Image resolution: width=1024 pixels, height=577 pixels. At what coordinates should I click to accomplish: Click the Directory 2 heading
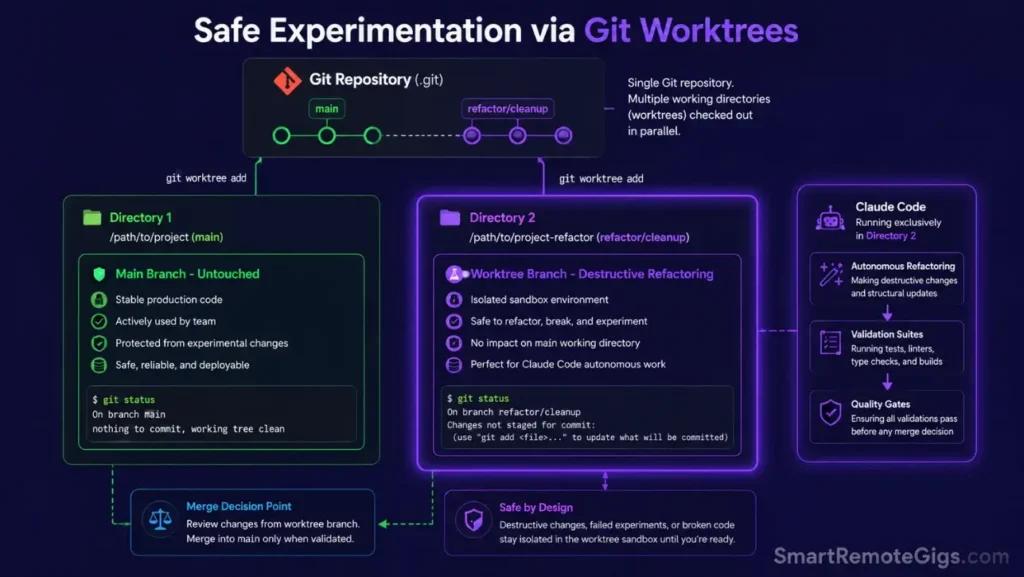click(502, 218)
